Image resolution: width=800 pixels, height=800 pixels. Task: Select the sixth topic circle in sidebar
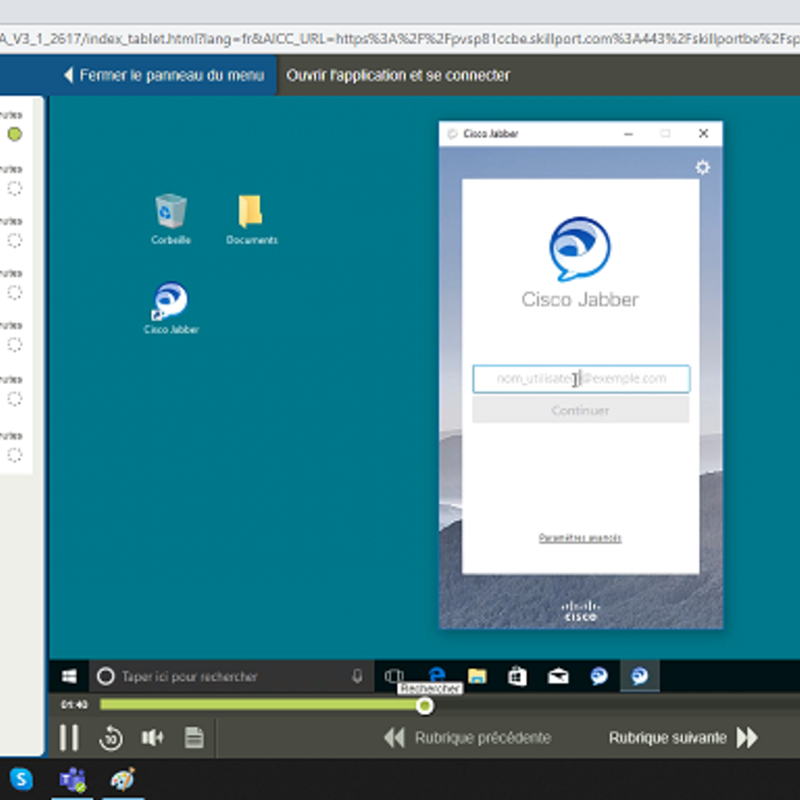click(x=15, y=398)
